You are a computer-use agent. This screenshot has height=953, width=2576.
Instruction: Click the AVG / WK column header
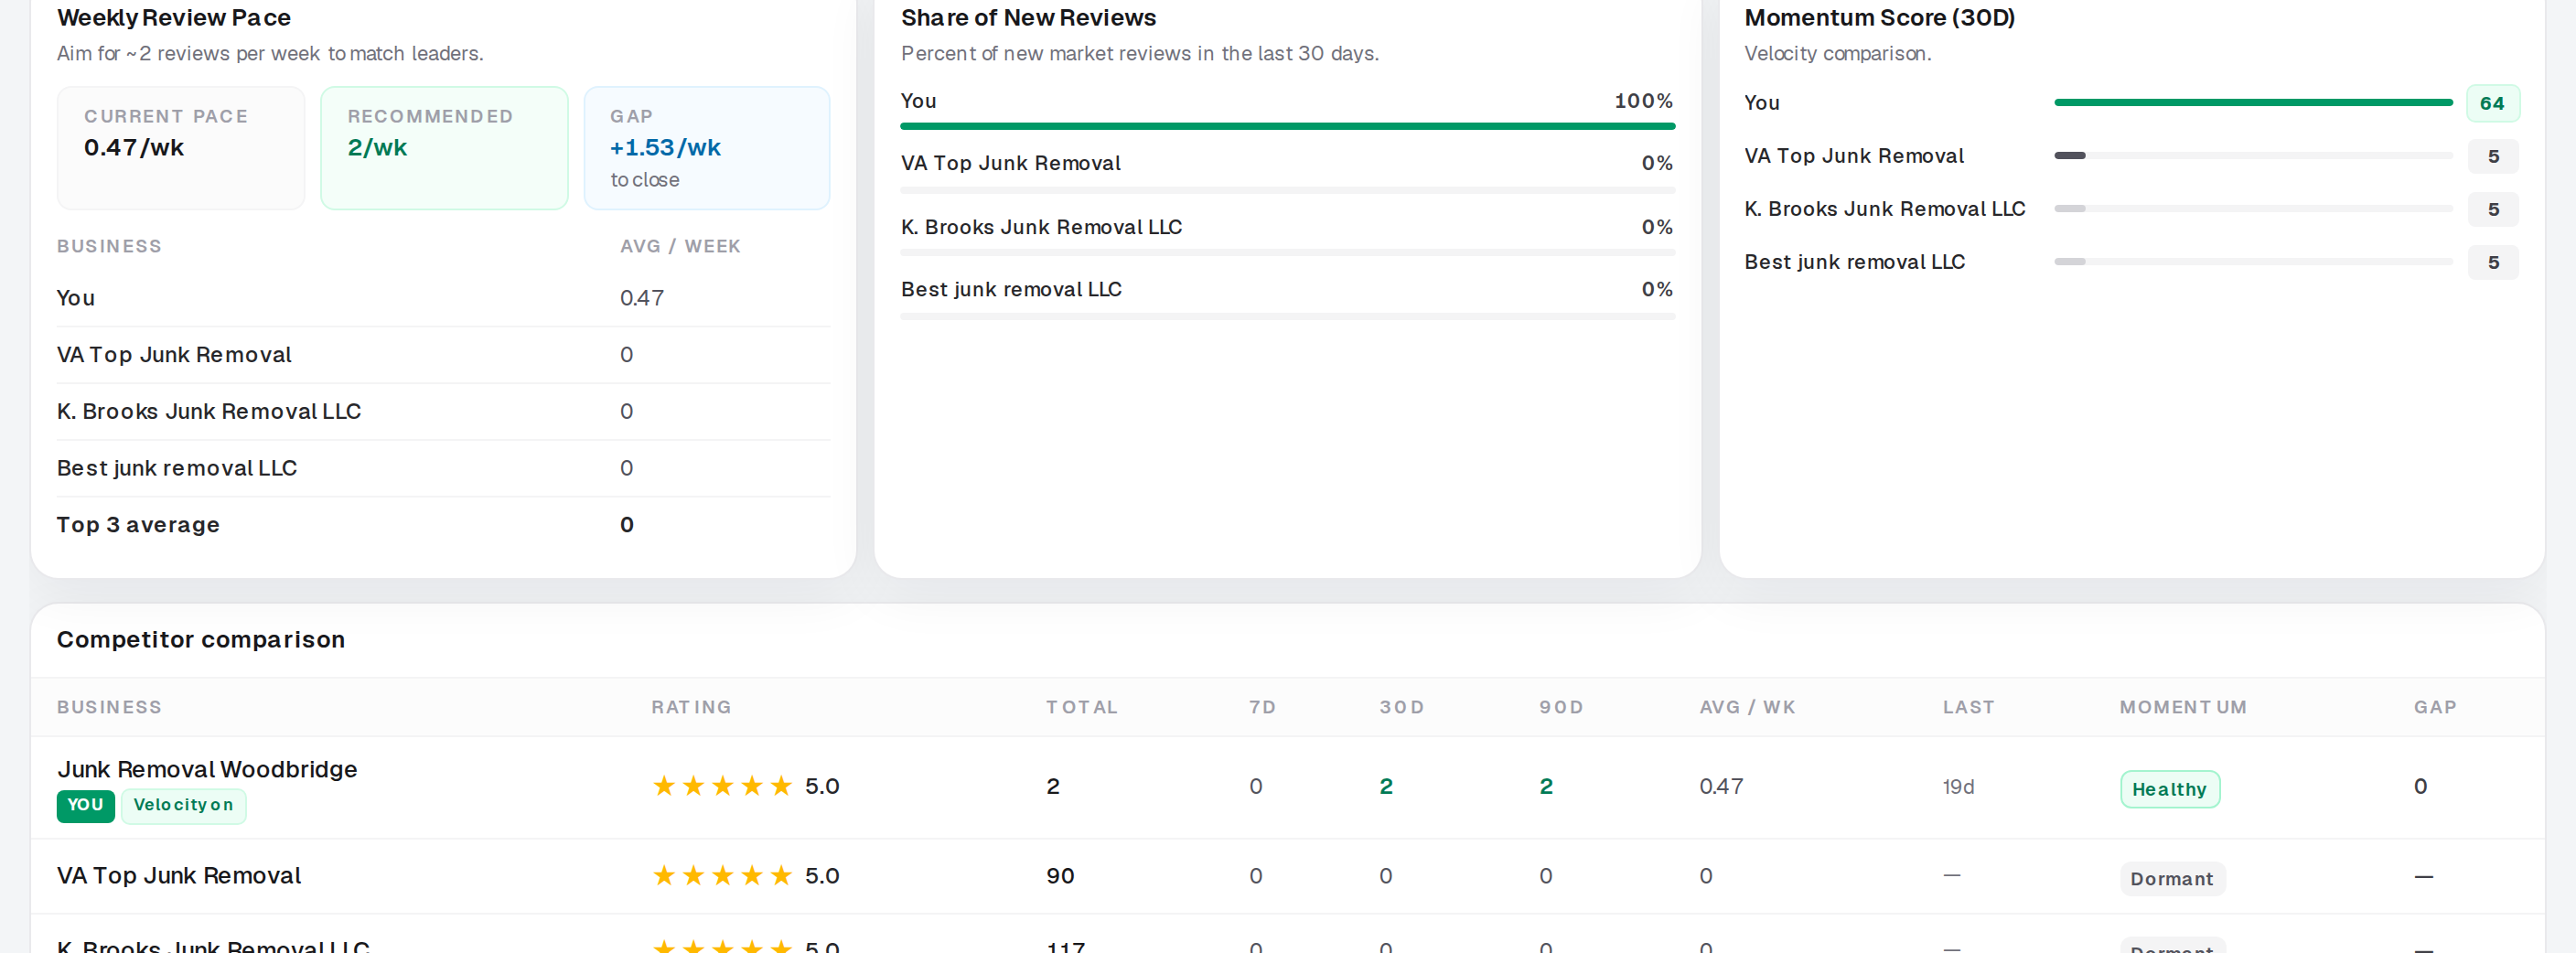(x=1748, y=707)
